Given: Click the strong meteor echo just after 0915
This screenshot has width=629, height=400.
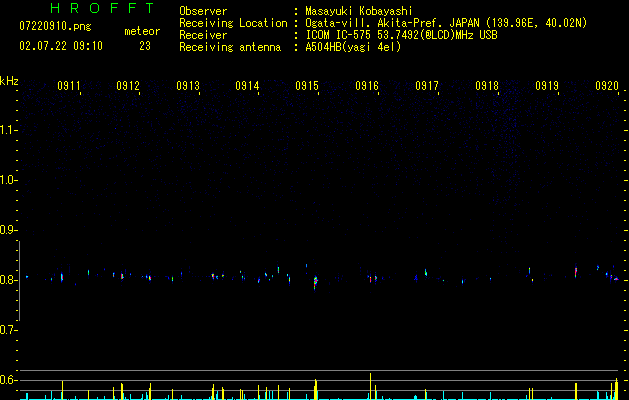Looking at the screenshot, I should pos(315,282).
